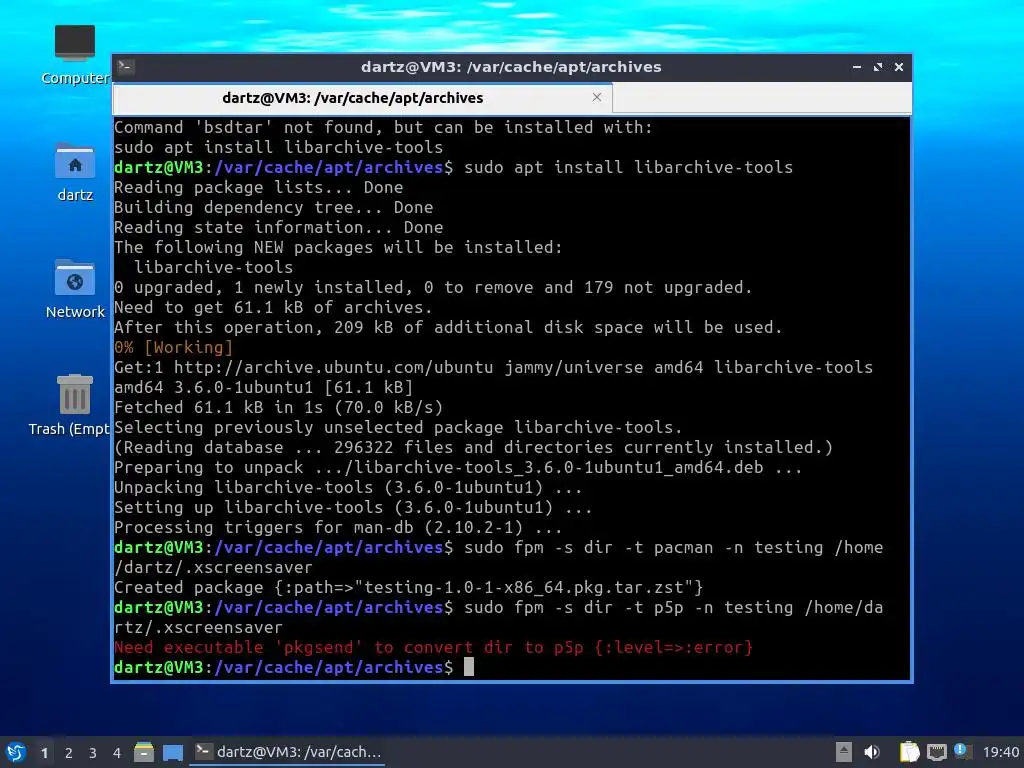This screenshot has height=768, width=1024.
Task: Launch the file manager from the panel
Action: tap(144, 752)
